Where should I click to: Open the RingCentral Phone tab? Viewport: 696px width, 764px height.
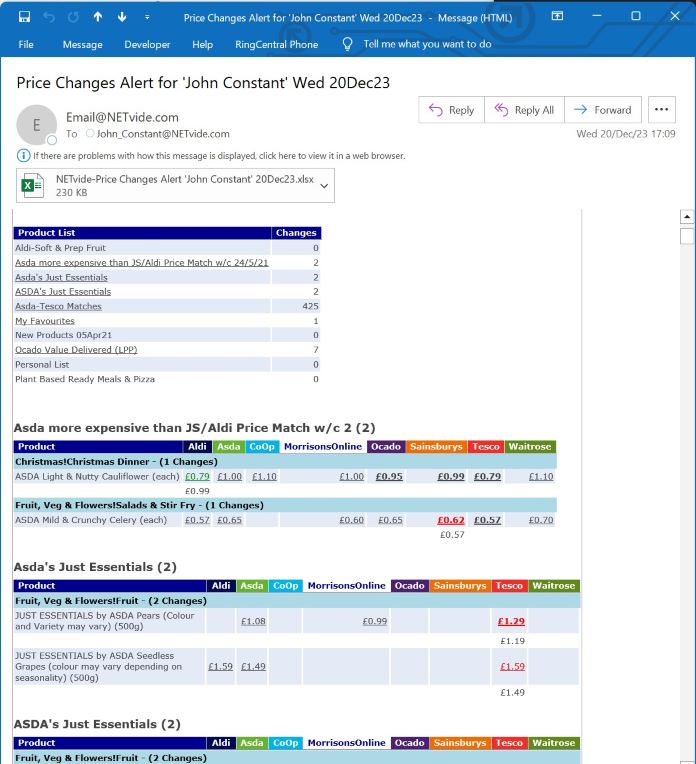pos(276,44)
